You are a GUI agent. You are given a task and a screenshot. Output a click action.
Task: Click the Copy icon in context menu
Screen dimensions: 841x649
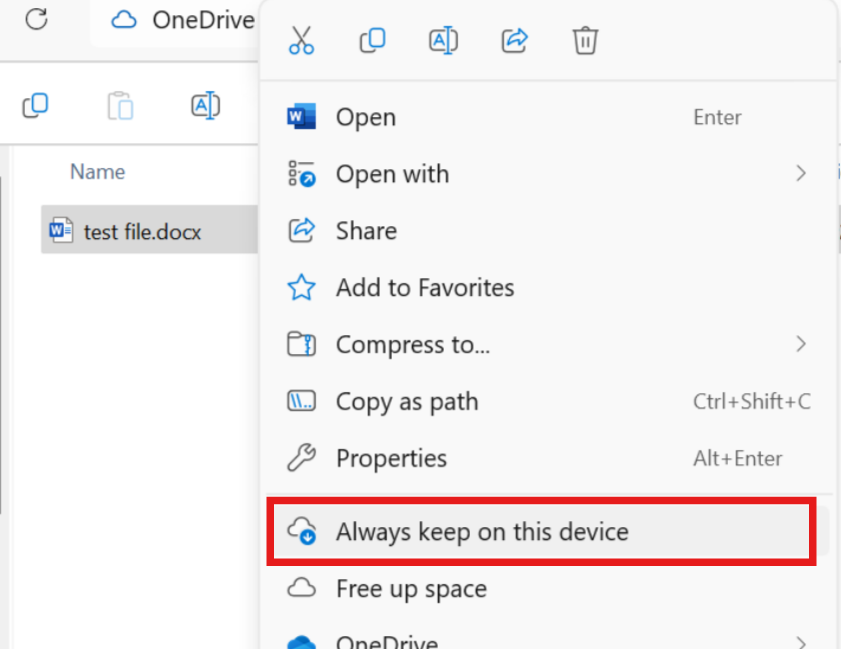372,40
